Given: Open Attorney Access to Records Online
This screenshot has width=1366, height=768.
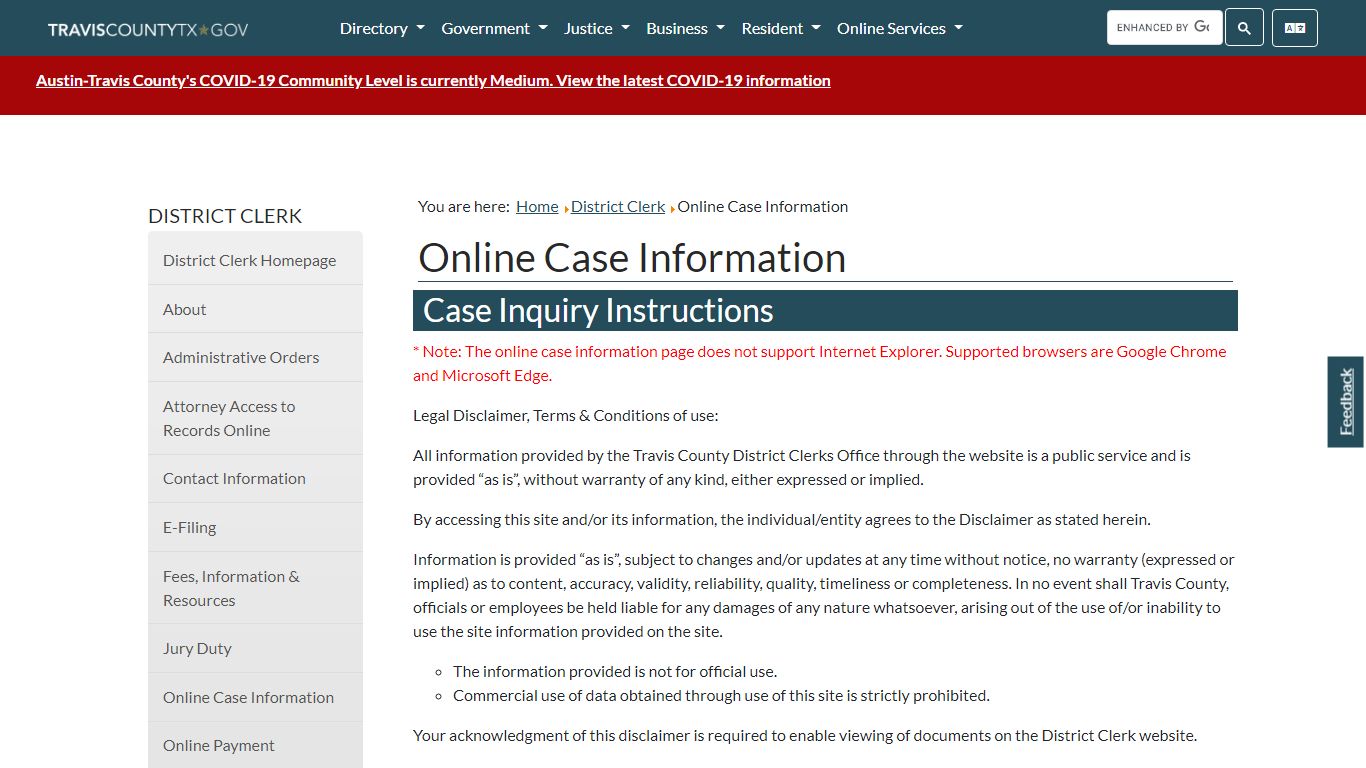Looking at the screenshot, I should 255,418.
